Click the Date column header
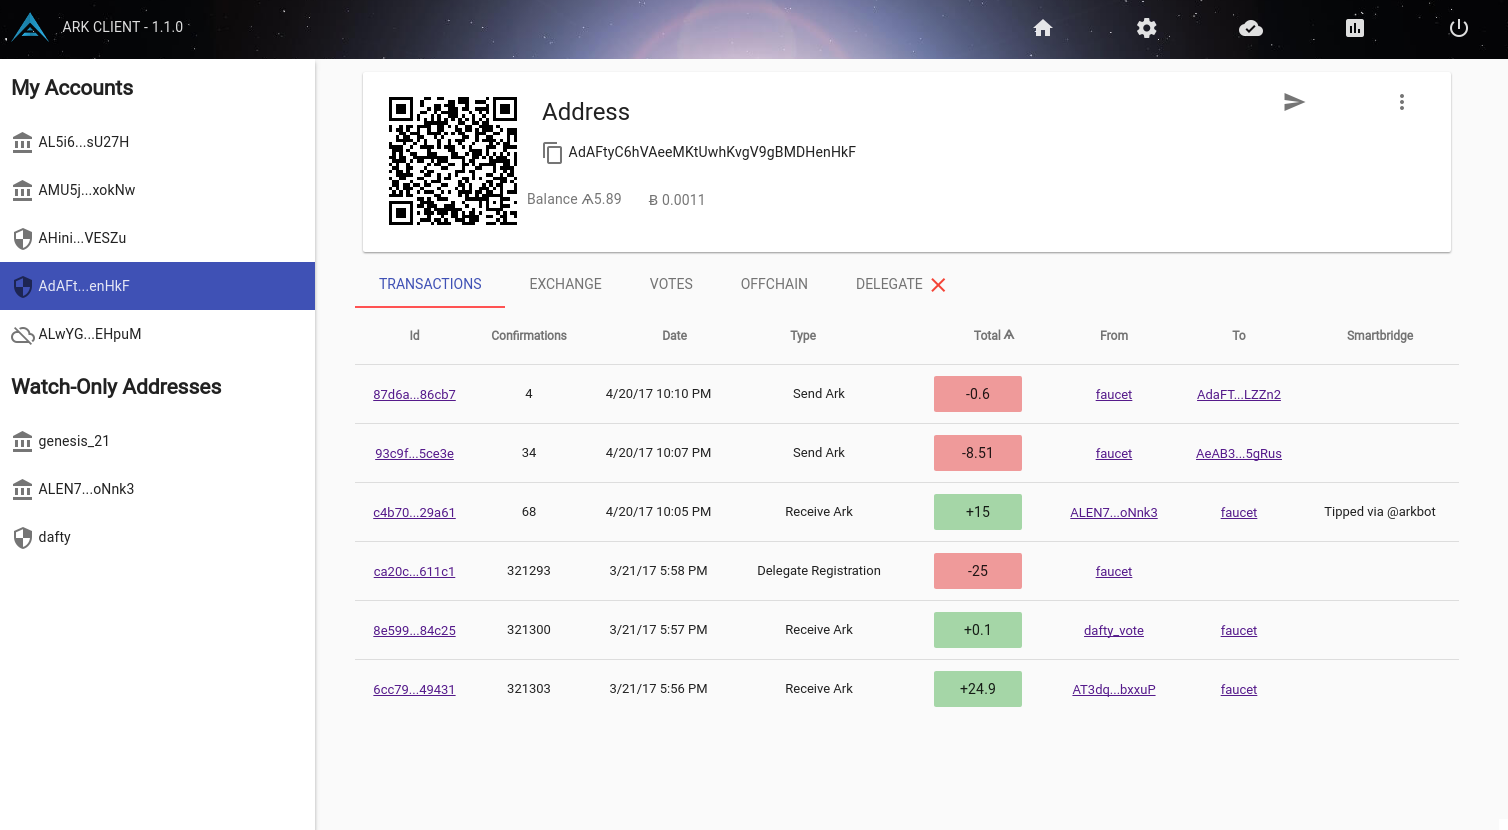 674,336
